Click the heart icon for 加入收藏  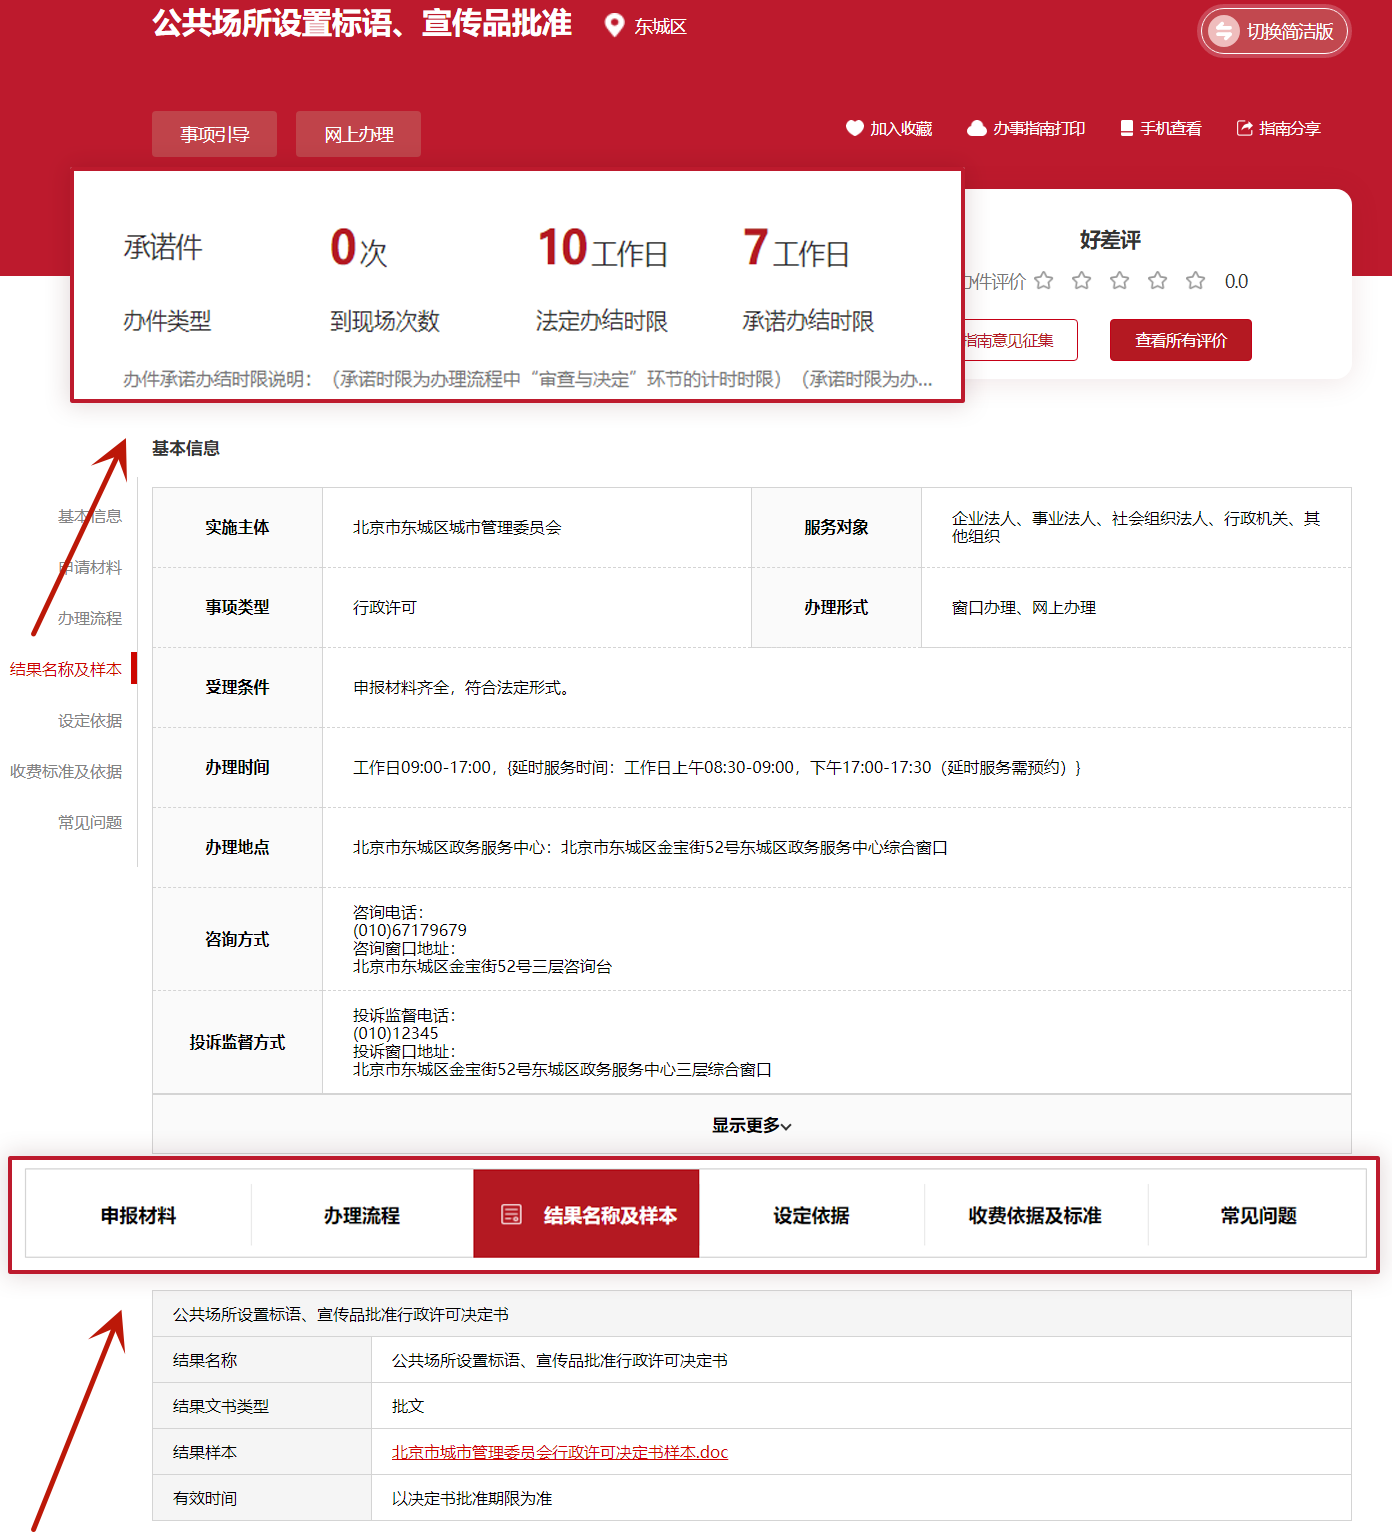tap(854, 128)
